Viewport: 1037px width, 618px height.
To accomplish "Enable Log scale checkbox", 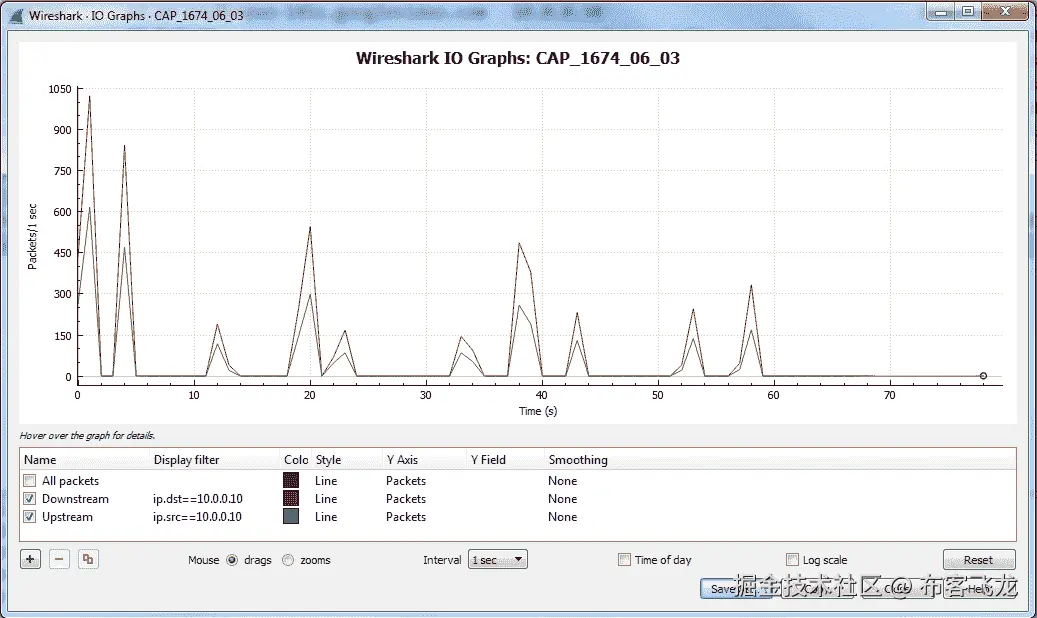I will click(792, 560).
